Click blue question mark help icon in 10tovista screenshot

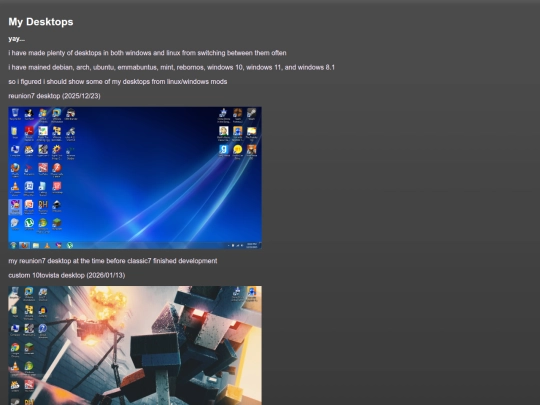point(43,330)
